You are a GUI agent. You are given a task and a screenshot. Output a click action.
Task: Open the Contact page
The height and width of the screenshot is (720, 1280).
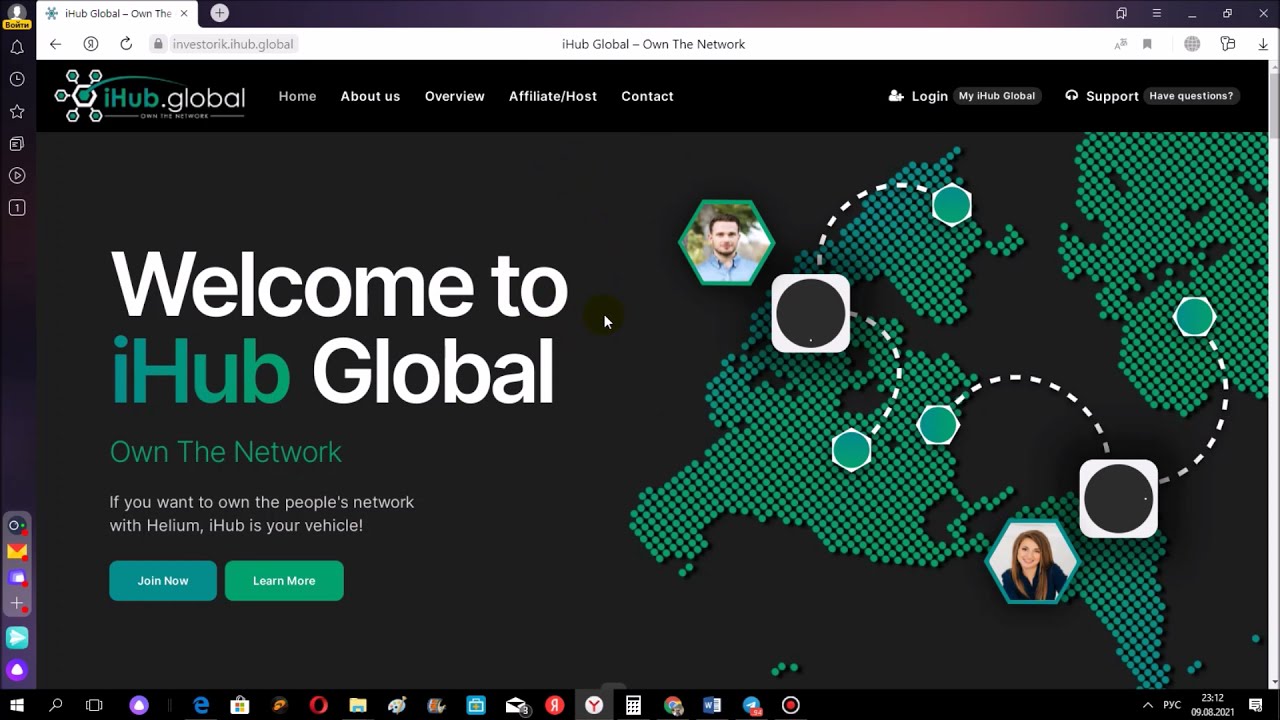tap(647, 96)
